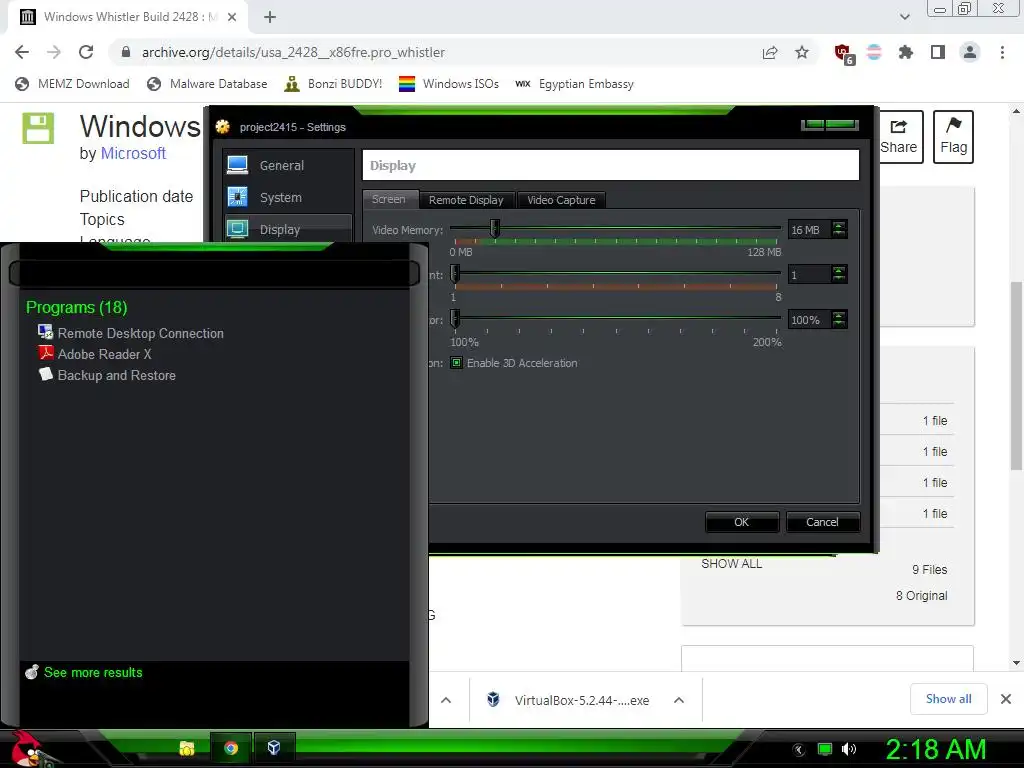Viewport: 1024px width, 768px height.
Task: Click the green monitor tray icon
Action: tap(825, 749)
